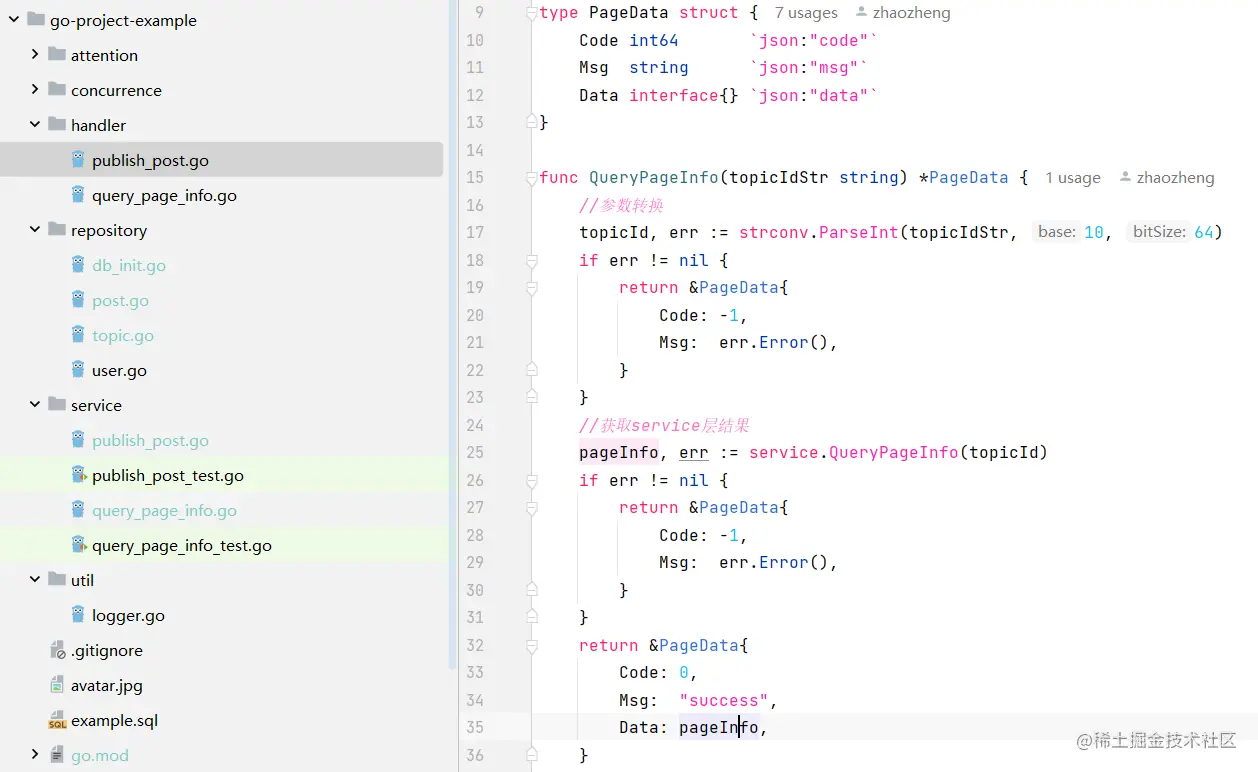Collapse the service folder chevron

tap(35, 405)
